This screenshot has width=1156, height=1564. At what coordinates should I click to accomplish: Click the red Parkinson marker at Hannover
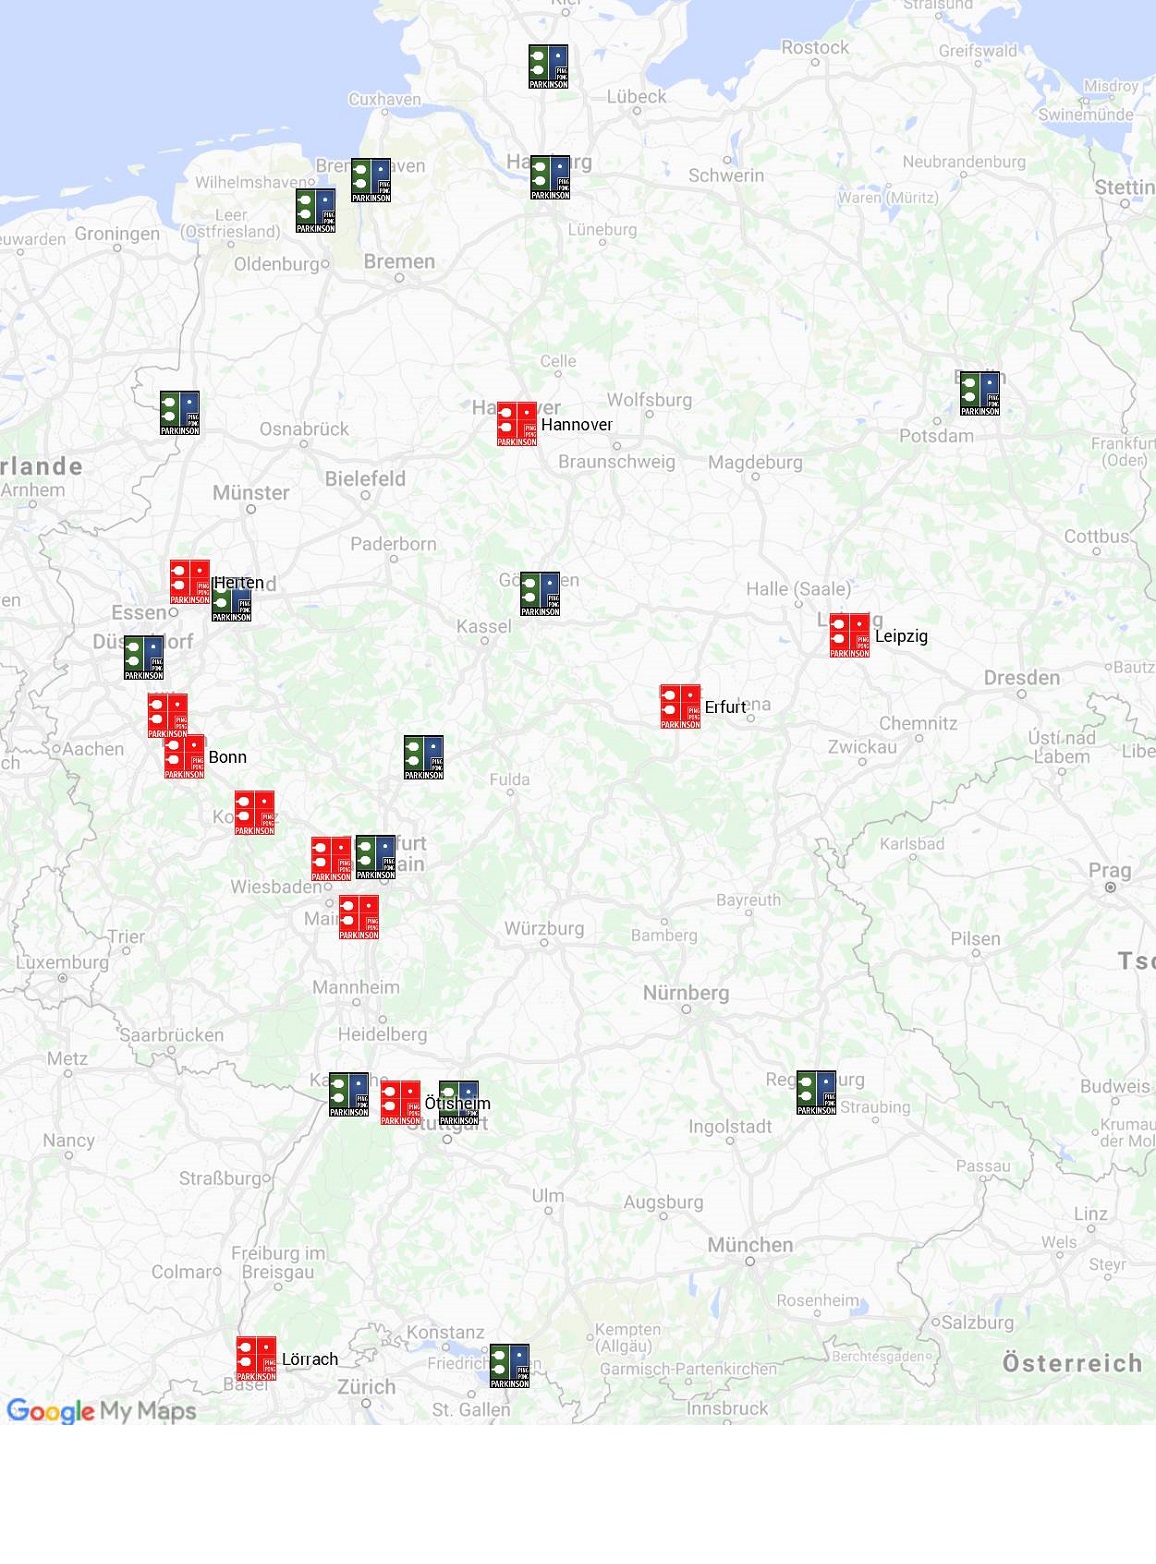click(x=517, y=424)
